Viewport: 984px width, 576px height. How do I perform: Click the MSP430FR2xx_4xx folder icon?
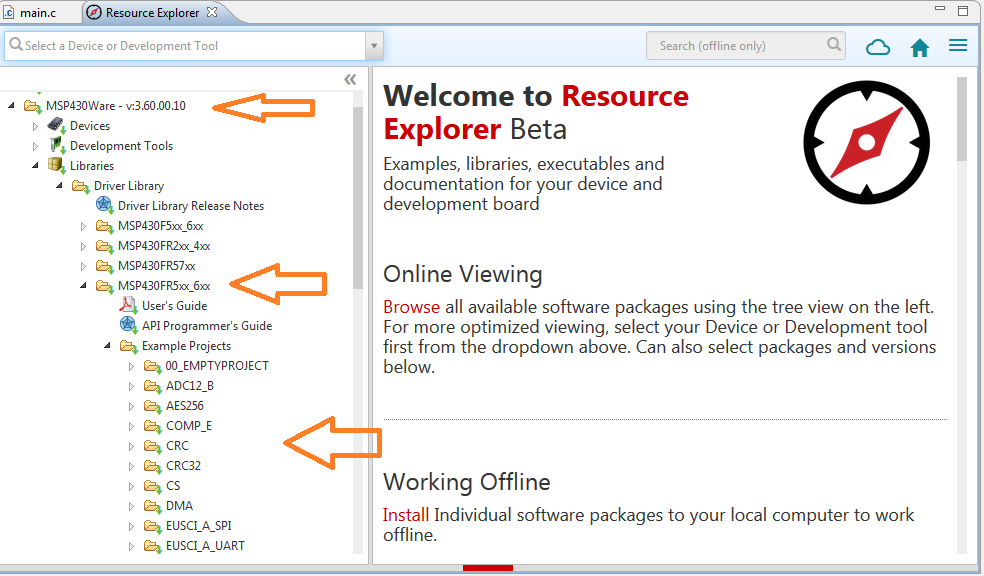point(104,246)
